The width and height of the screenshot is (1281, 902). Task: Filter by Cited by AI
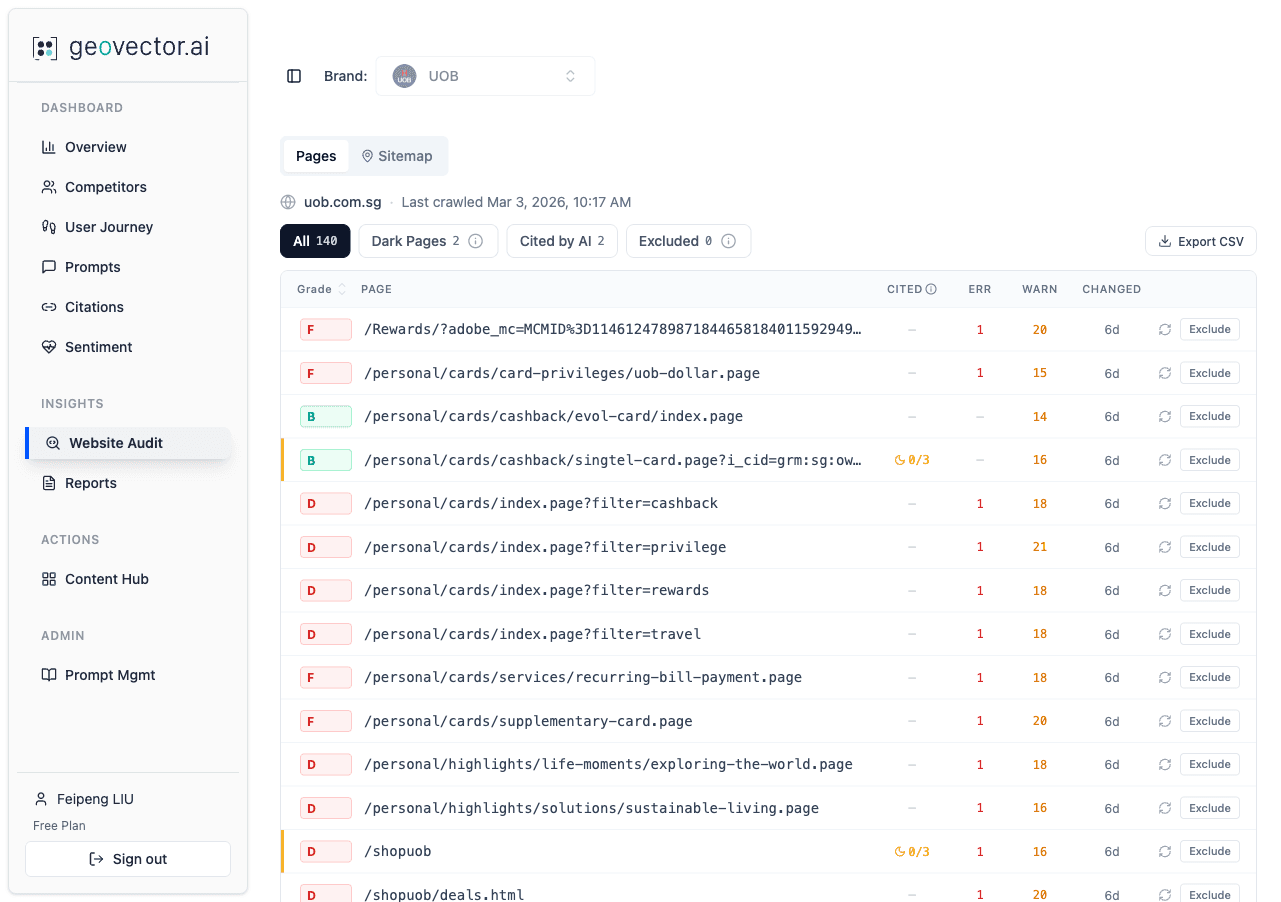[562, 241]
